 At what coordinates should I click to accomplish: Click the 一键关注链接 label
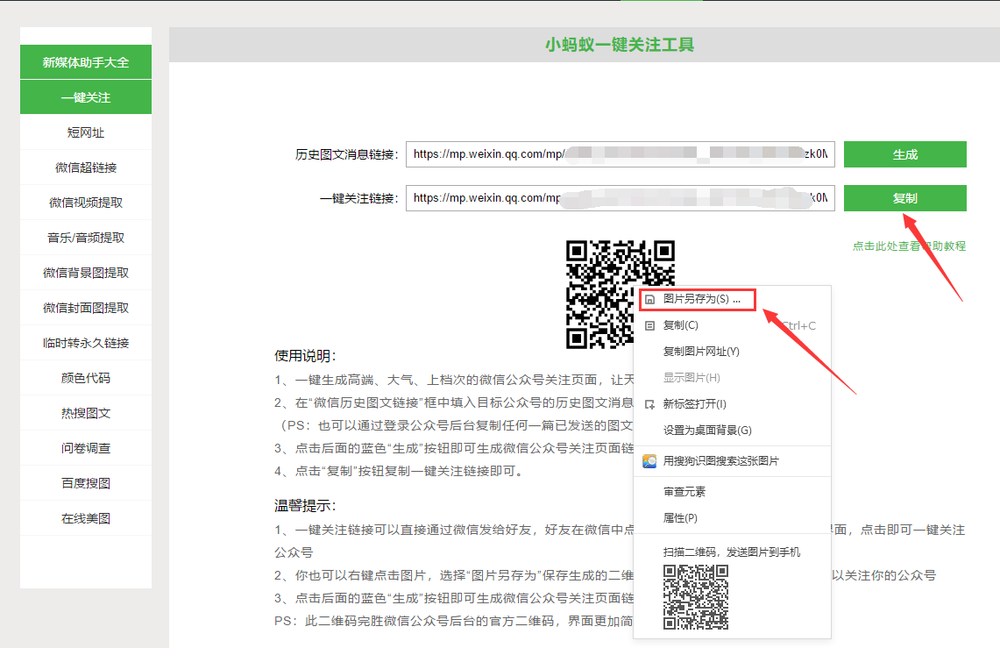pos(359,198)
